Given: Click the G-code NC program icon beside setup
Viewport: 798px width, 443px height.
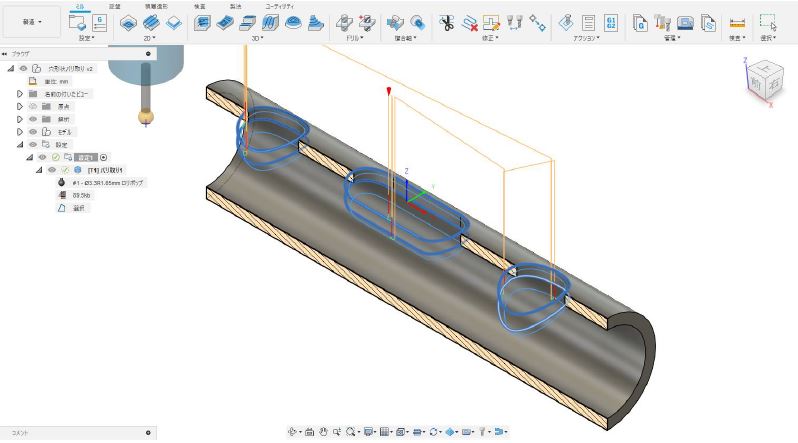Looking at the screenshot, I should click(x=100, y=22).
